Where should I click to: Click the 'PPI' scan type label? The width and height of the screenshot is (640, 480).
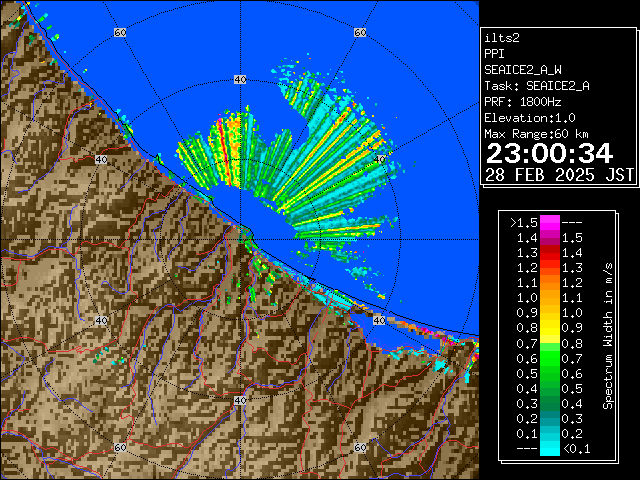click(x=494, y=54)
